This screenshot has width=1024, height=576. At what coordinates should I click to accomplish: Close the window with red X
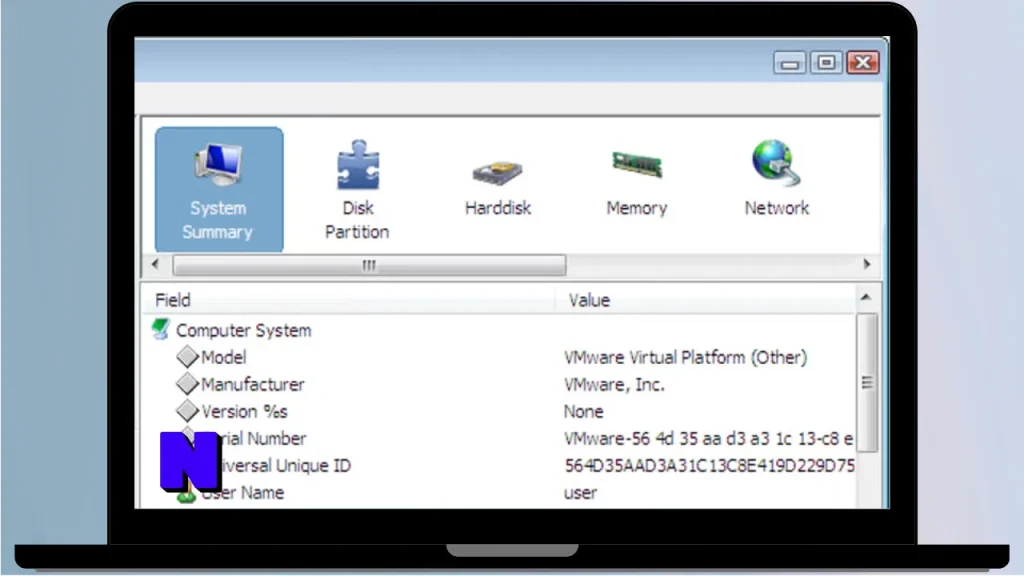point(863,63)
